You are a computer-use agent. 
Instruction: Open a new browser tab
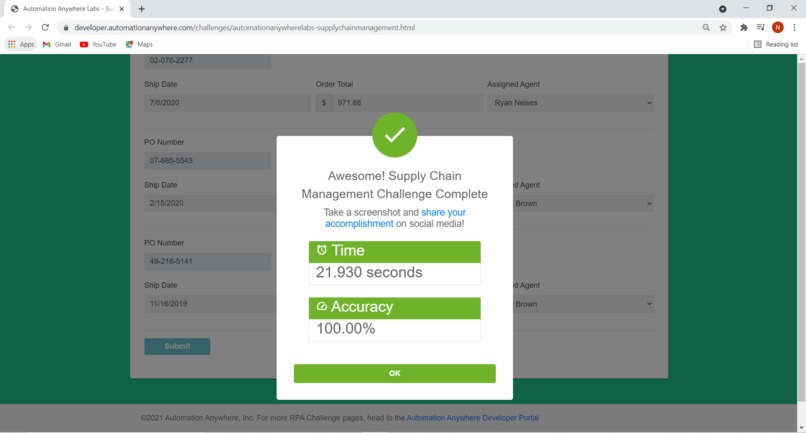(141, 9)
